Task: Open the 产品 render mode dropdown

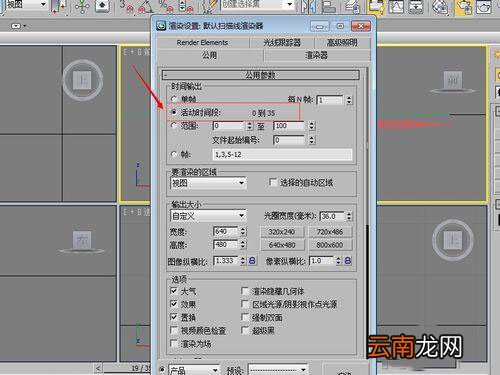Action: click(194, 370)
